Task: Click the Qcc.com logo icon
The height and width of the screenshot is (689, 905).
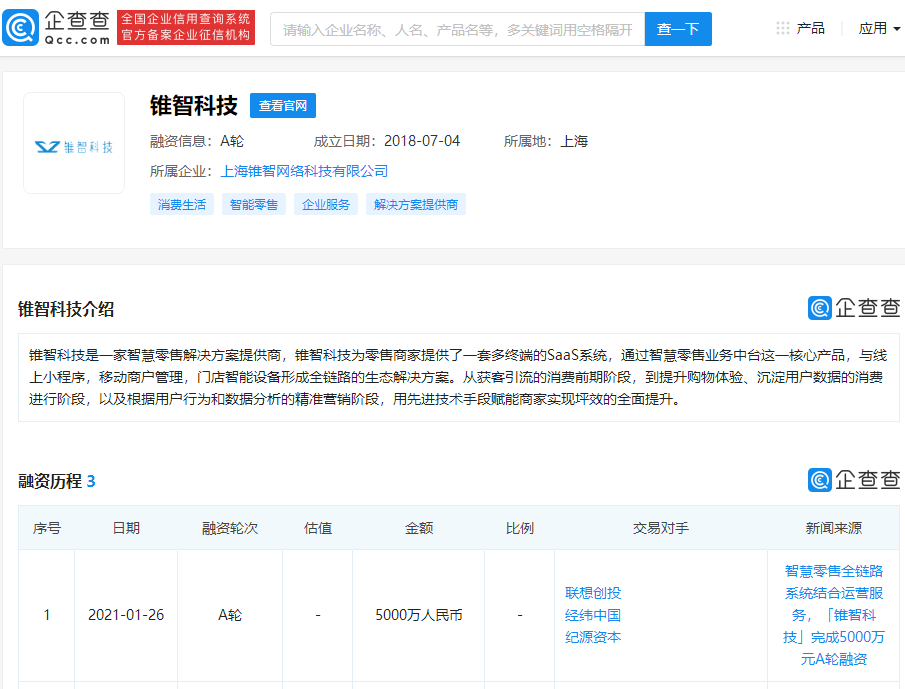Action: (x=21, y=28)
